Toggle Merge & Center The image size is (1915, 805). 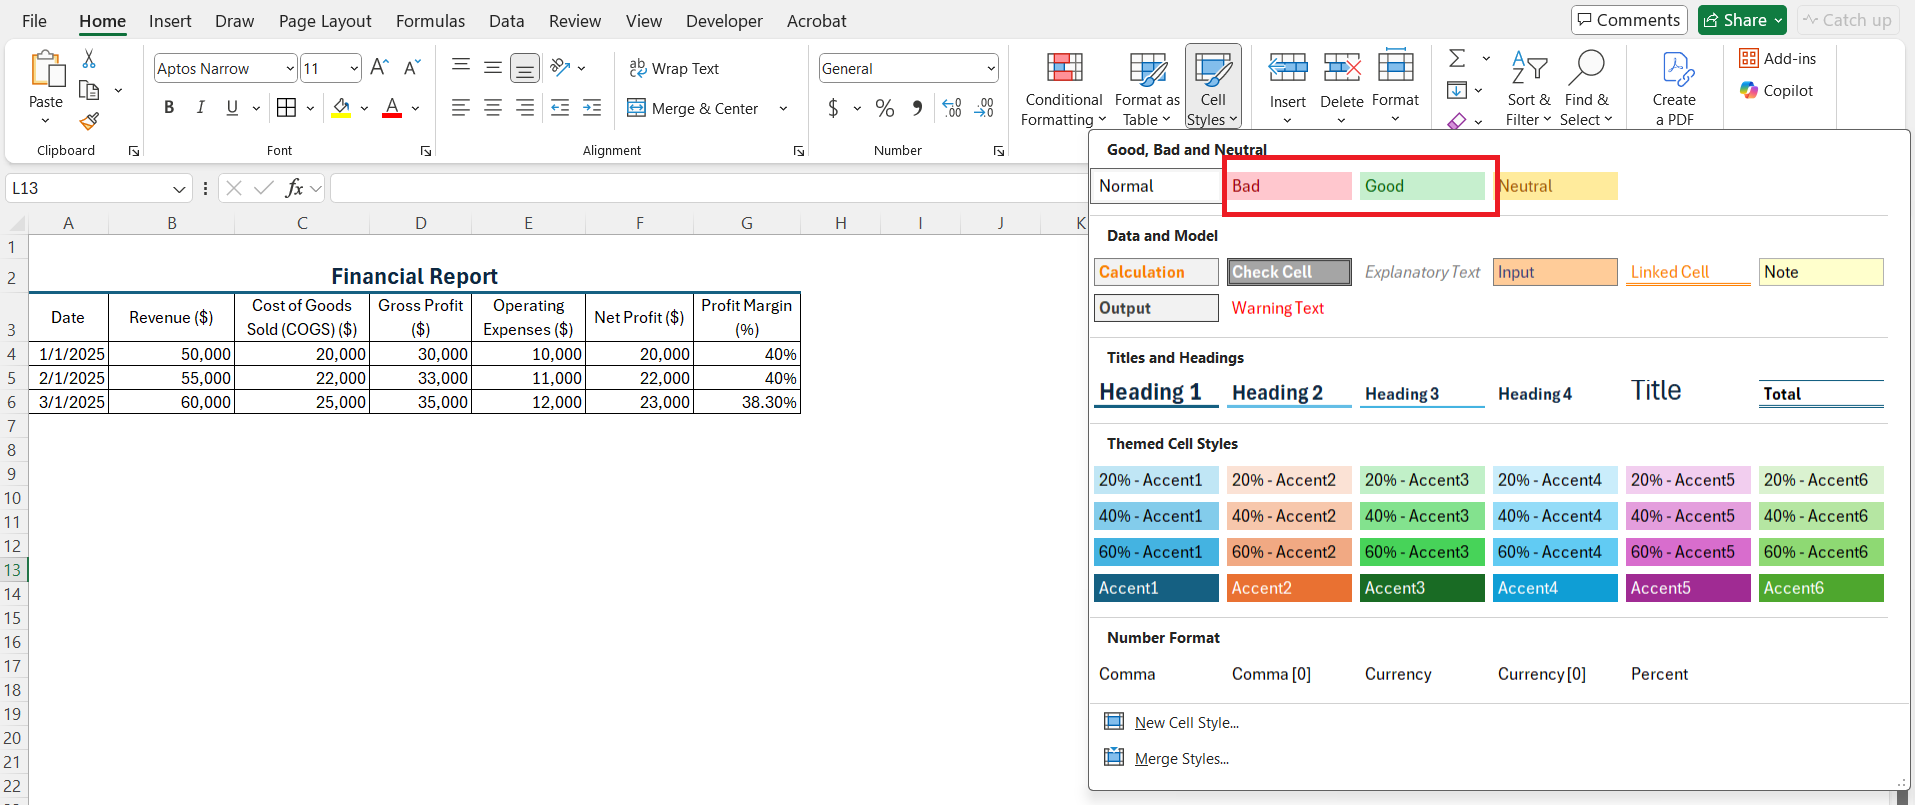(x=692, y=108)
